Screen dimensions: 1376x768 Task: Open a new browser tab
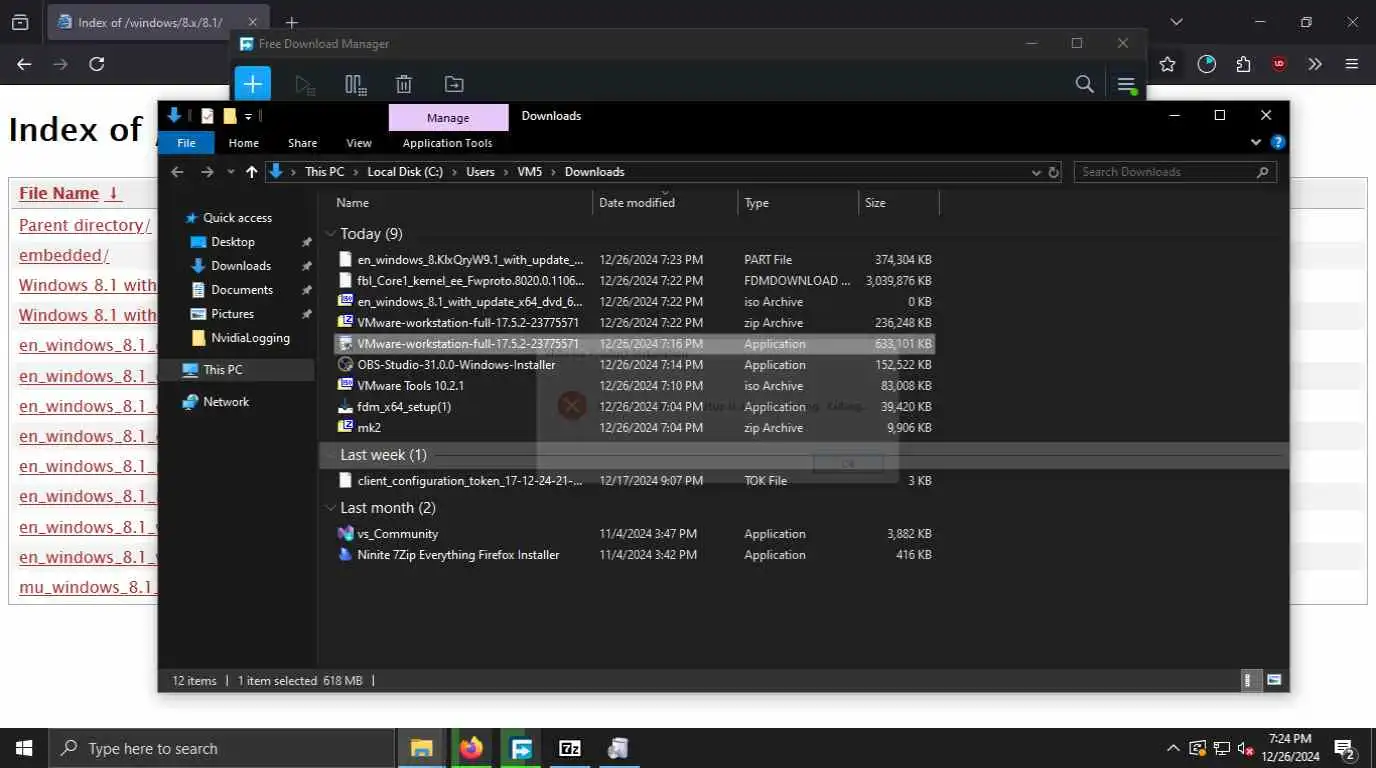pyautogui.click(x=292, y=22)
